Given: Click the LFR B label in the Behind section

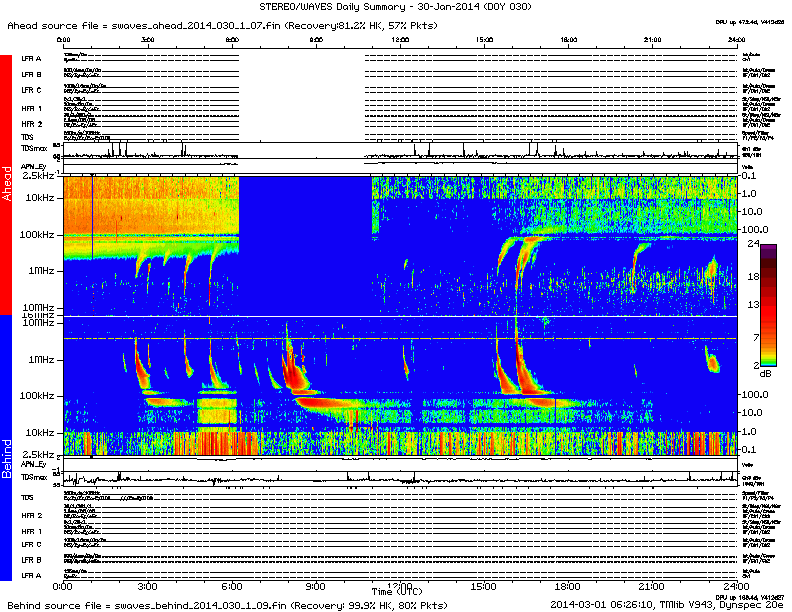Looking at the screenshot, I should coord(31,559).
